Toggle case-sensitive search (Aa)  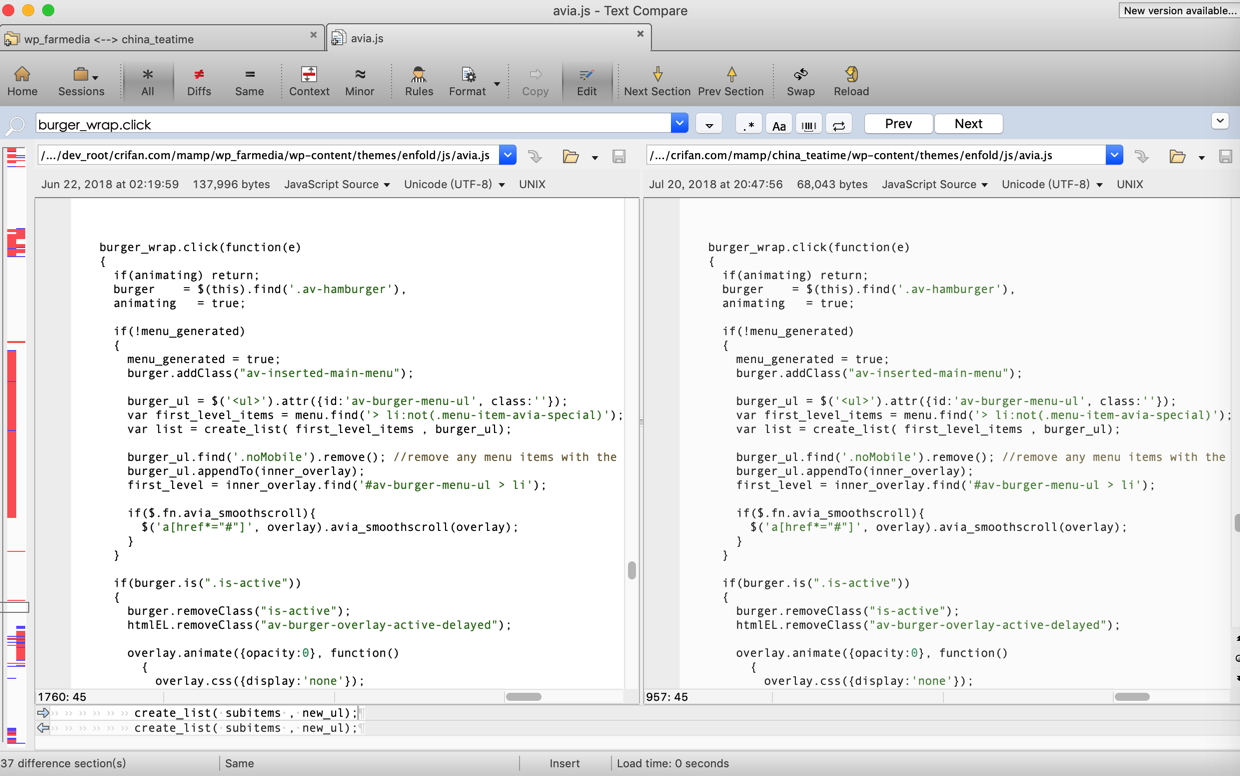(778, 125)
